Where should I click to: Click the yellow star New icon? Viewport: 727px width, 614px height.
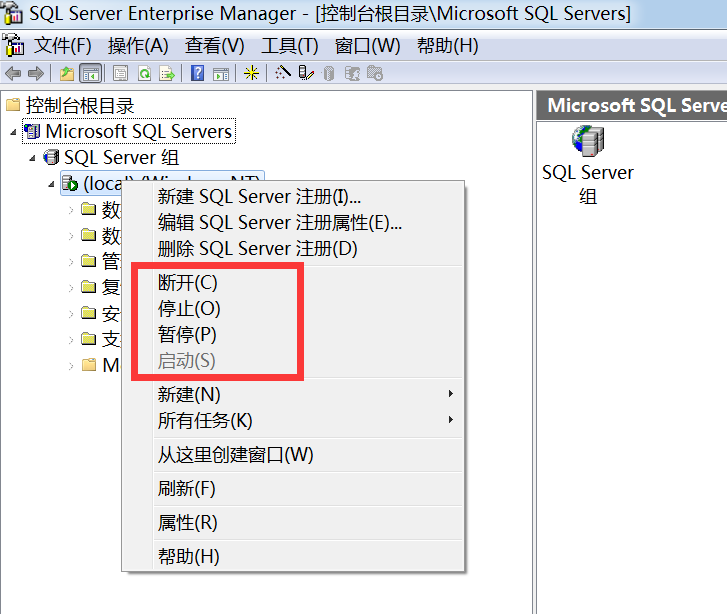251,73
